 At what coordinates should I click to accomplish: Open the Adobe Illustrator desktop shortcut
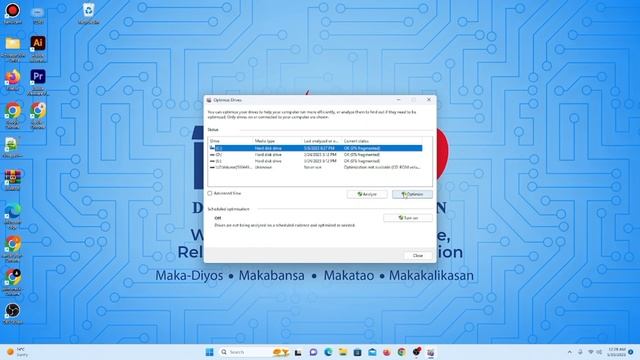(38, 48)
